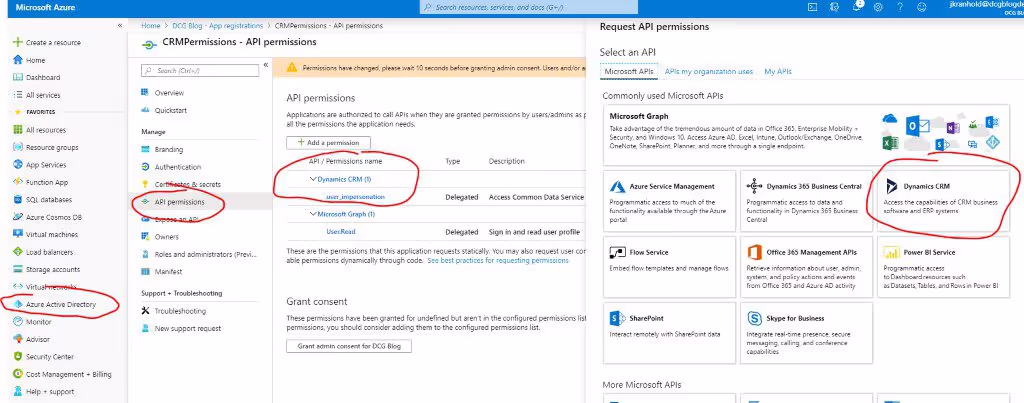The width and height of the screenshot is (1024, 403).
Task: Select Dynamics 365 Business Central card
Action: point(807,201)
